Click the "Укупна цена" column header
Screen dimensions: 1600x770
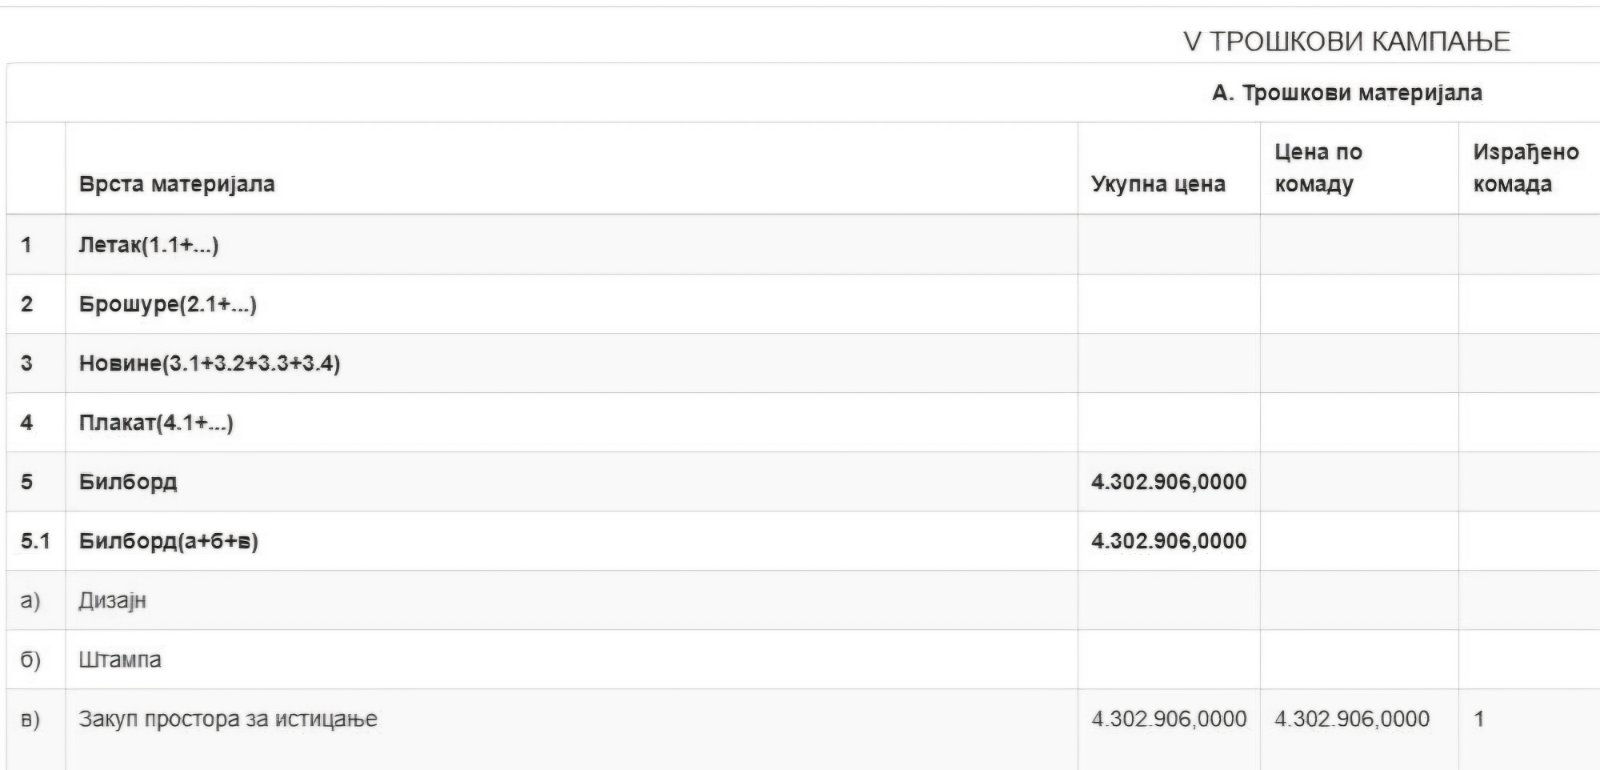click(1158, 184)
